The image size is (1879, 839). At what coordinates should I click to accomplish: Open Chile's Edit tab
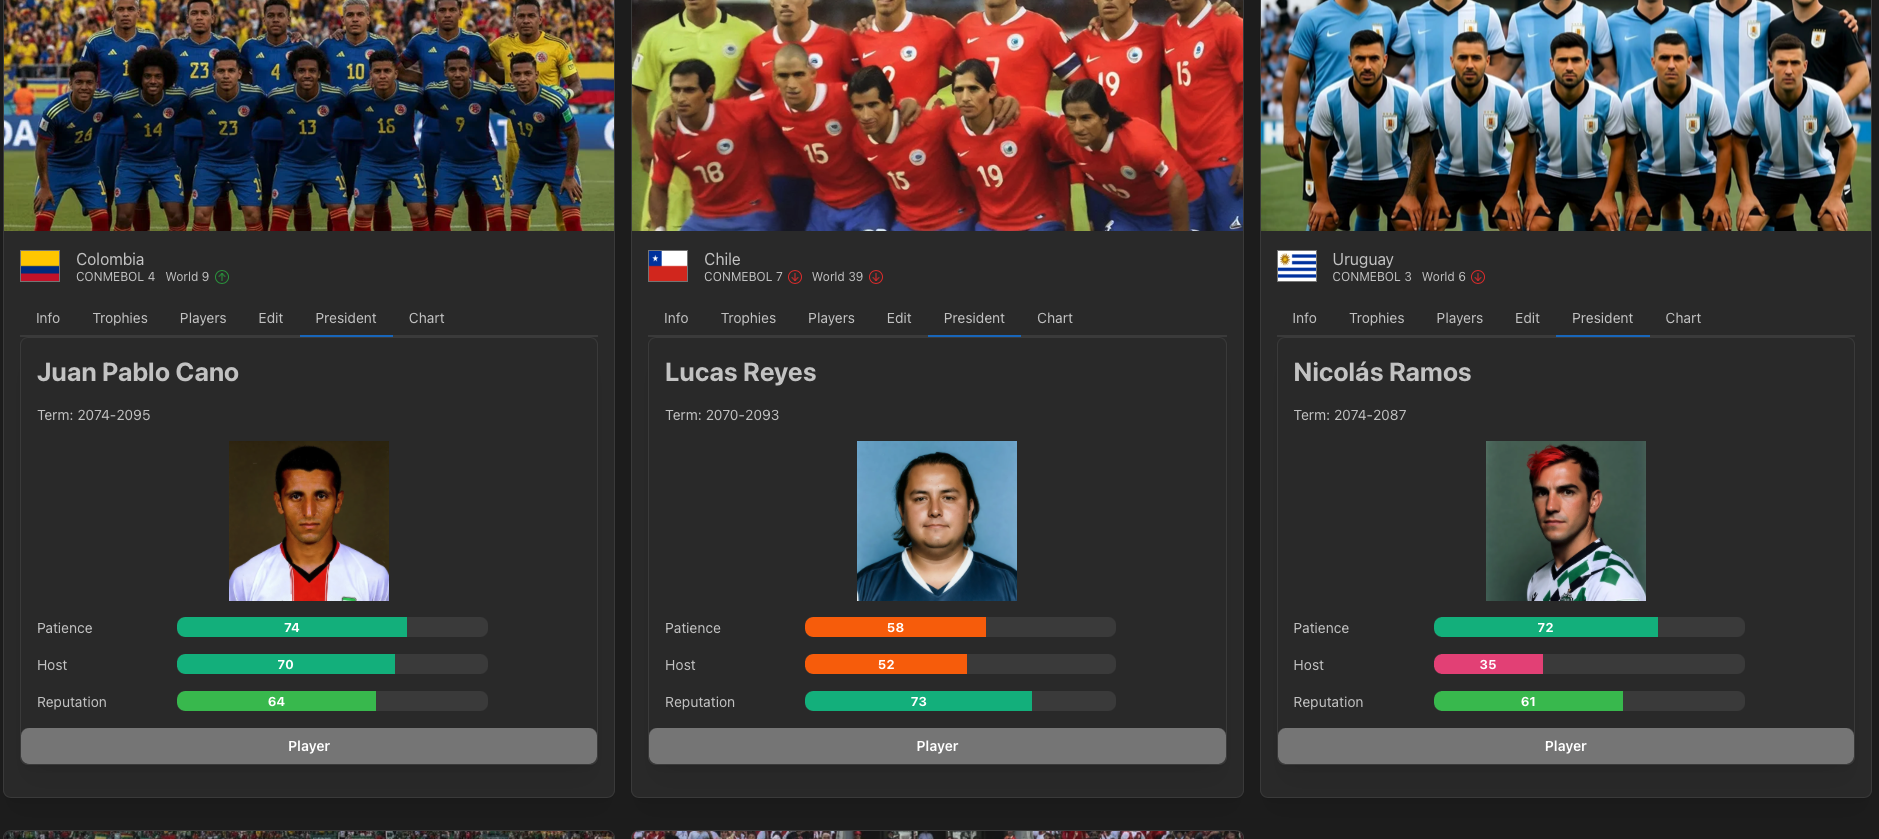point(899,318)
